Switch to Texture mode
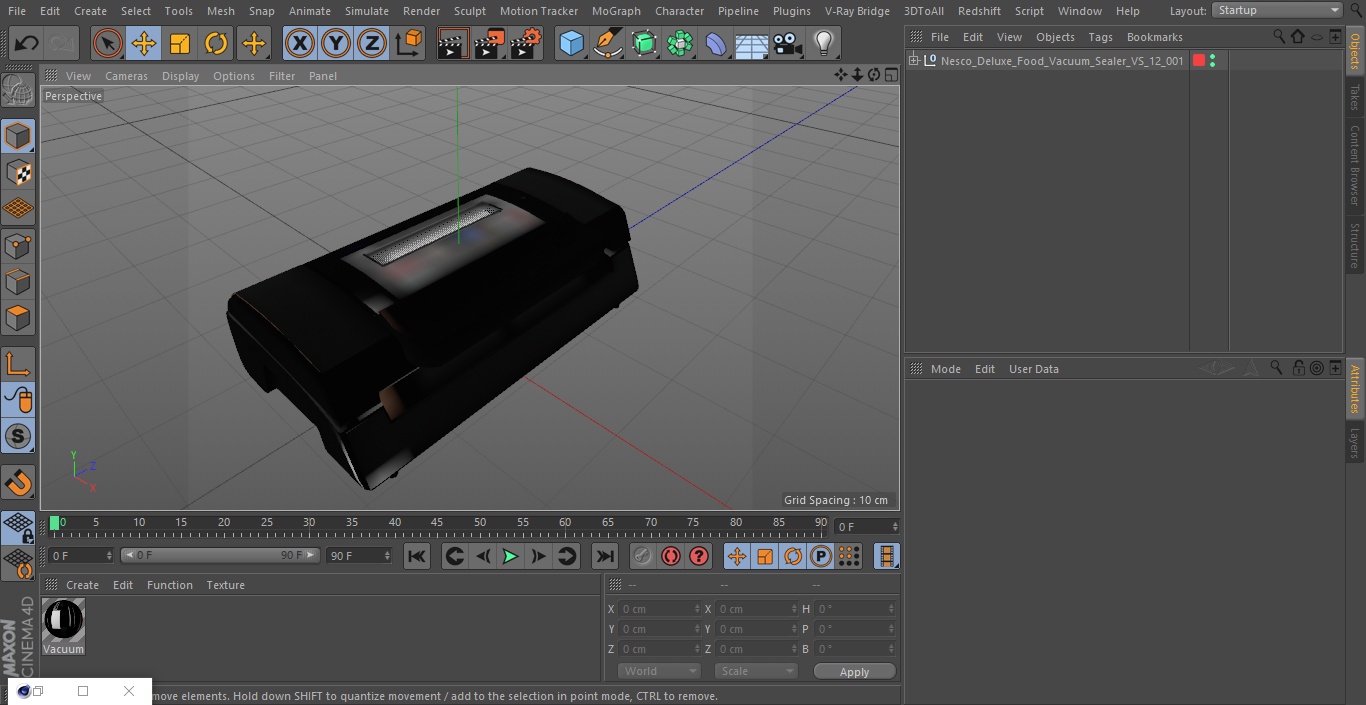The image size is (1366, 705). tap(18, 173)
